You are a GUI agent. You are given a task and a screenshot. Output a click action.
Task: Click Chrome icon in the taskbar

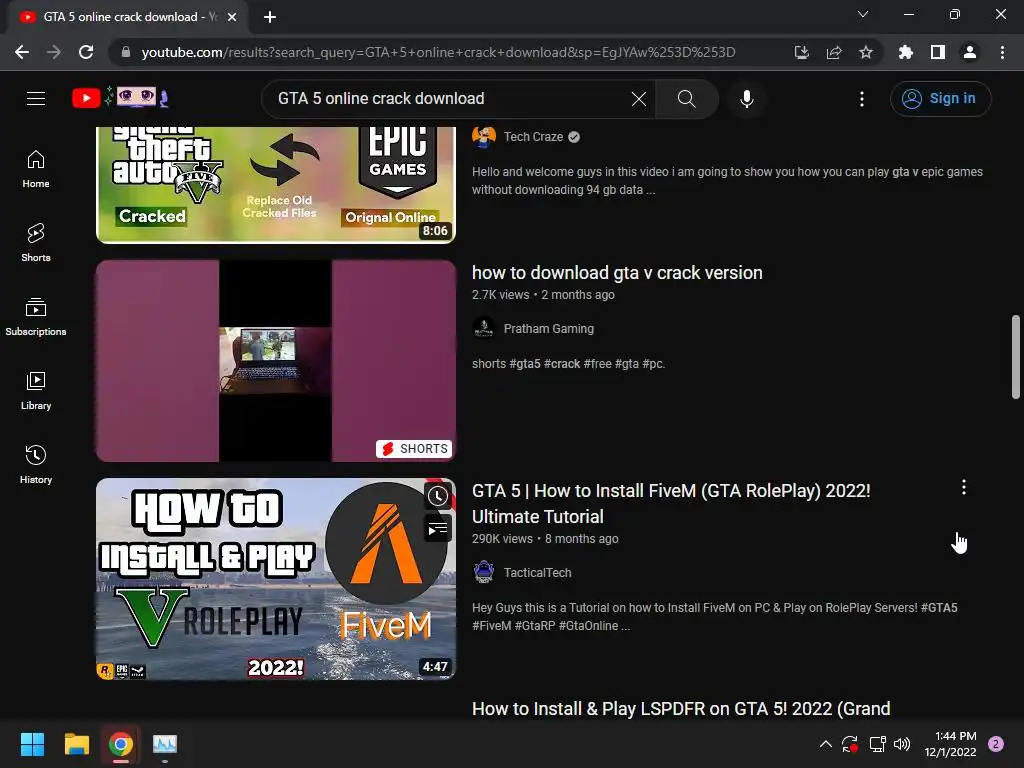coord(121,744)
